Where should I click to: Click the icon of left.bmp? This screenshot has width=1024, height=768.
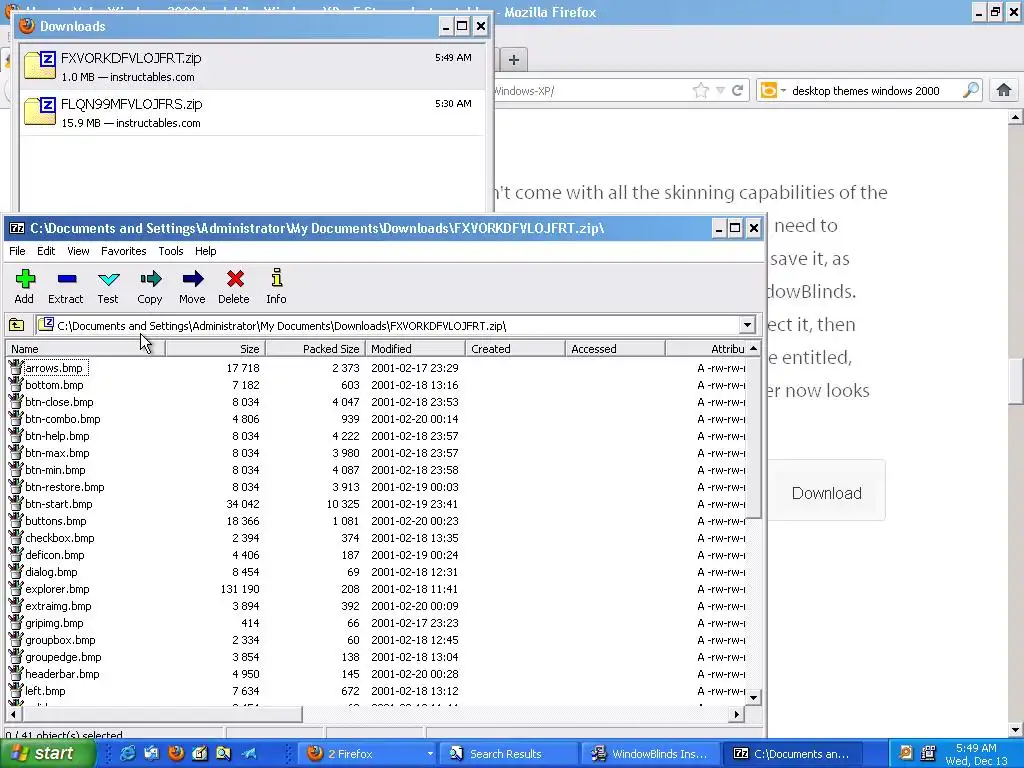[x=16, y=690]
